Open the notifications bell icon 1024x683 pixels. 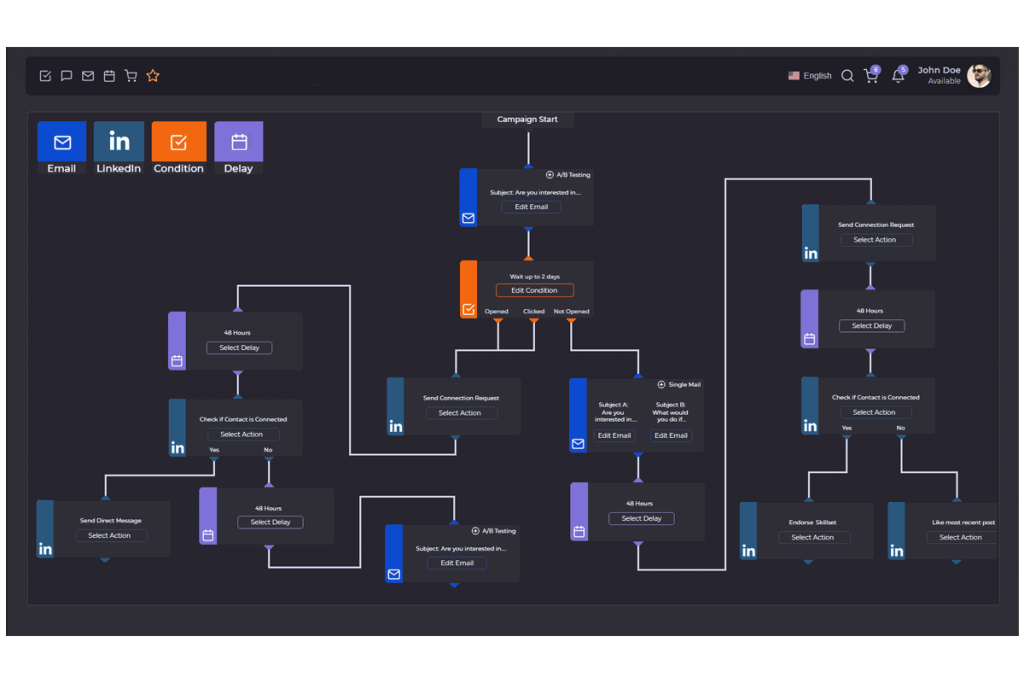(x=898, y=76)
